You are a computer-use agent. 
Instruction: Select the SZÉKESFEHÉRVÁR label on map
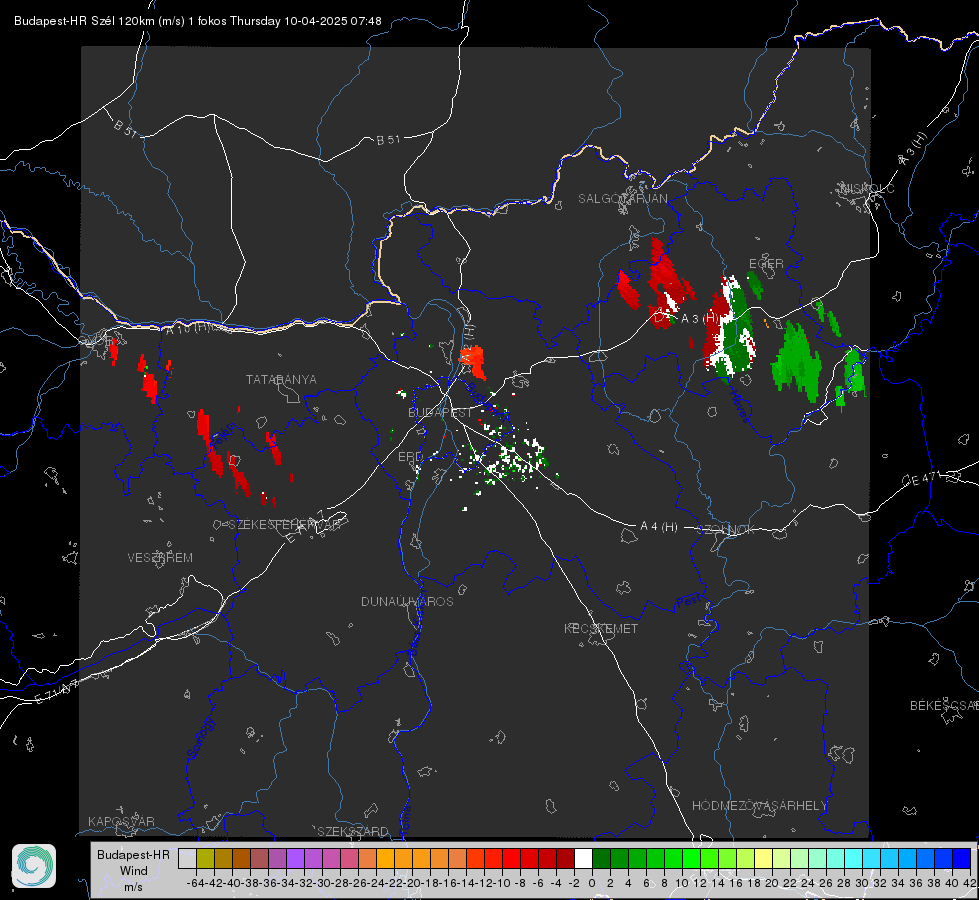(x=284, y=525)
